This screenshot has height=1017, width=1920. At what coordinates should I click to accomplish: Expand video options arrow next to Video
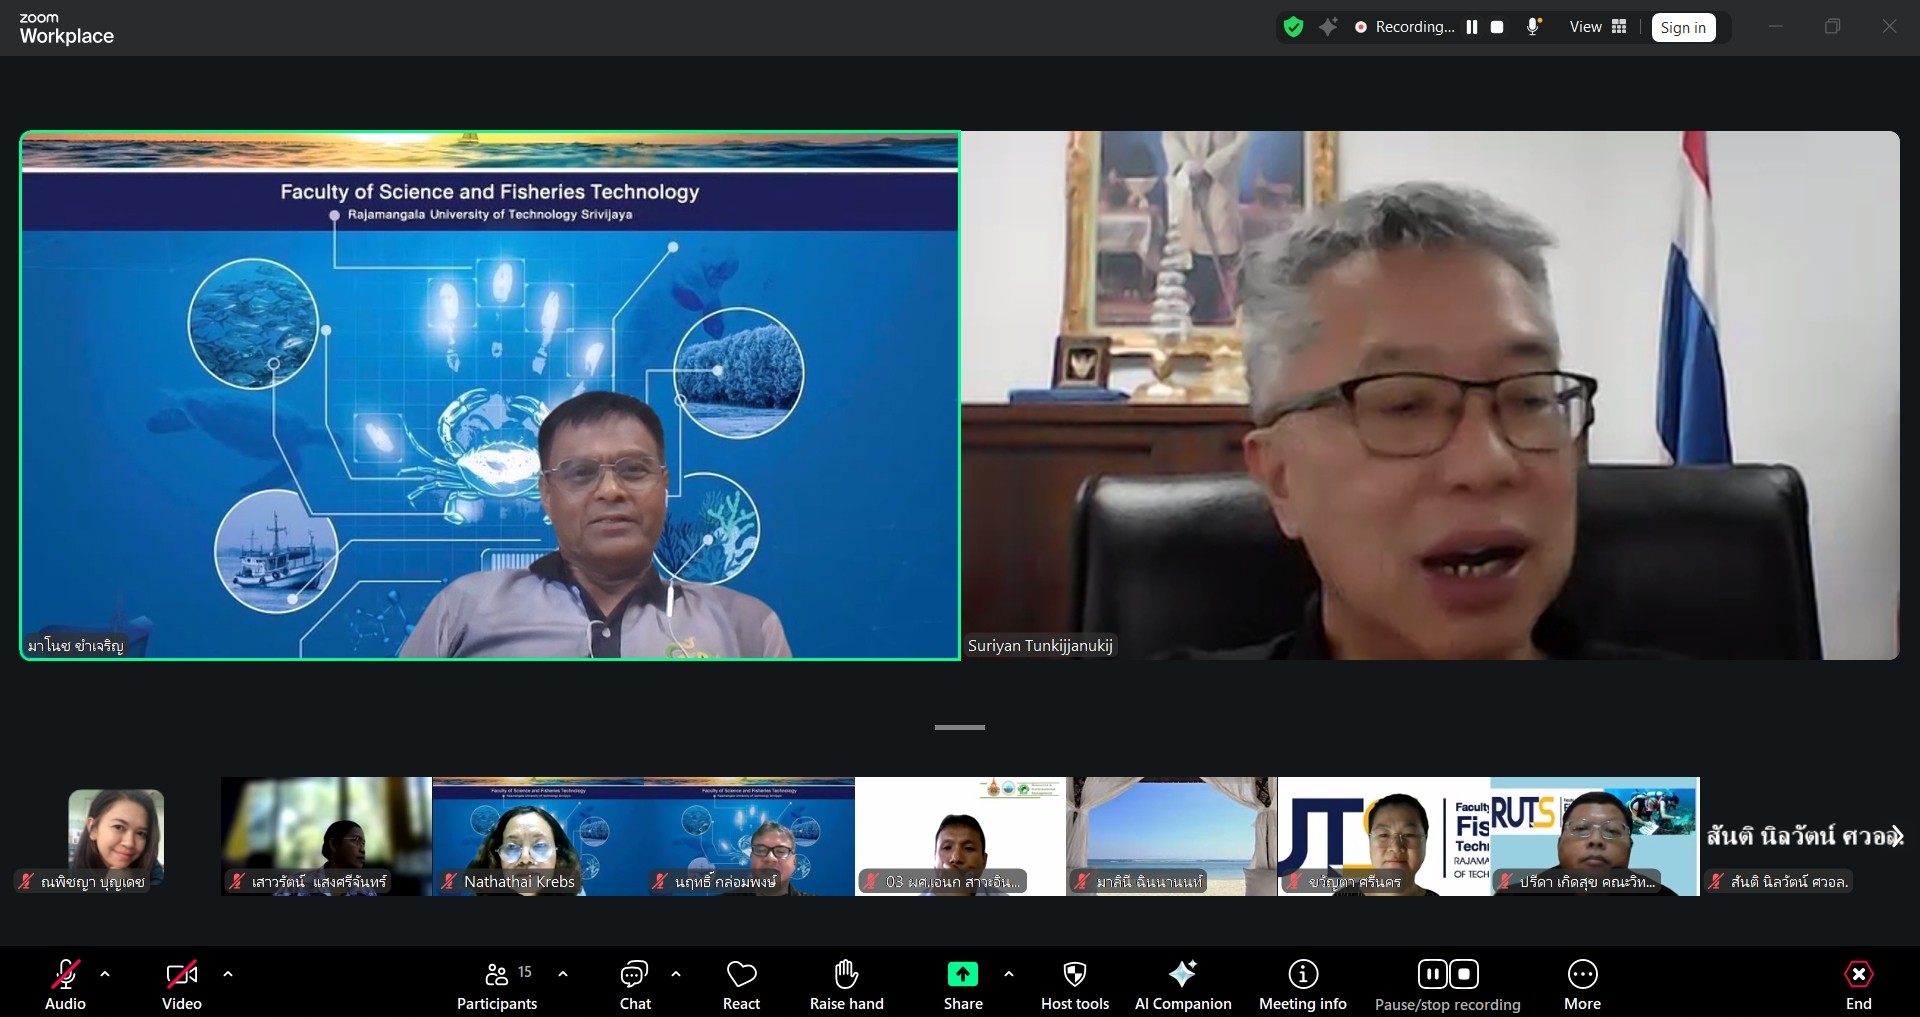tap(228, 973)
